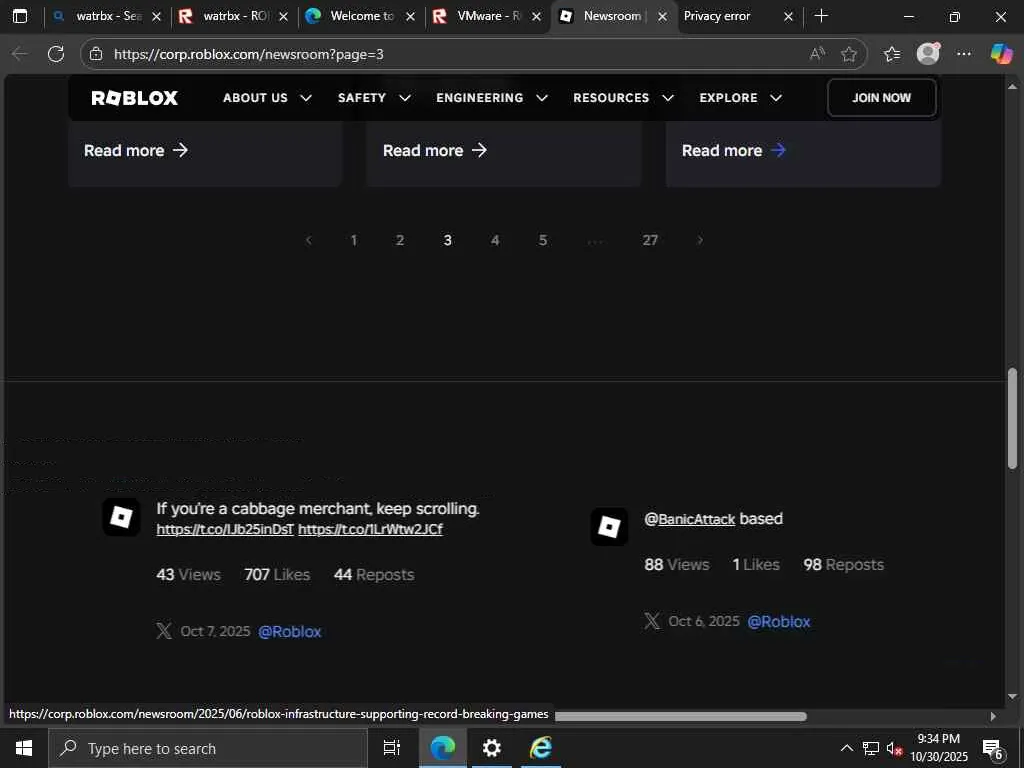Close the Newsroom tab
The width and height of the screenshot is (1024, 768).
point(662,17)
